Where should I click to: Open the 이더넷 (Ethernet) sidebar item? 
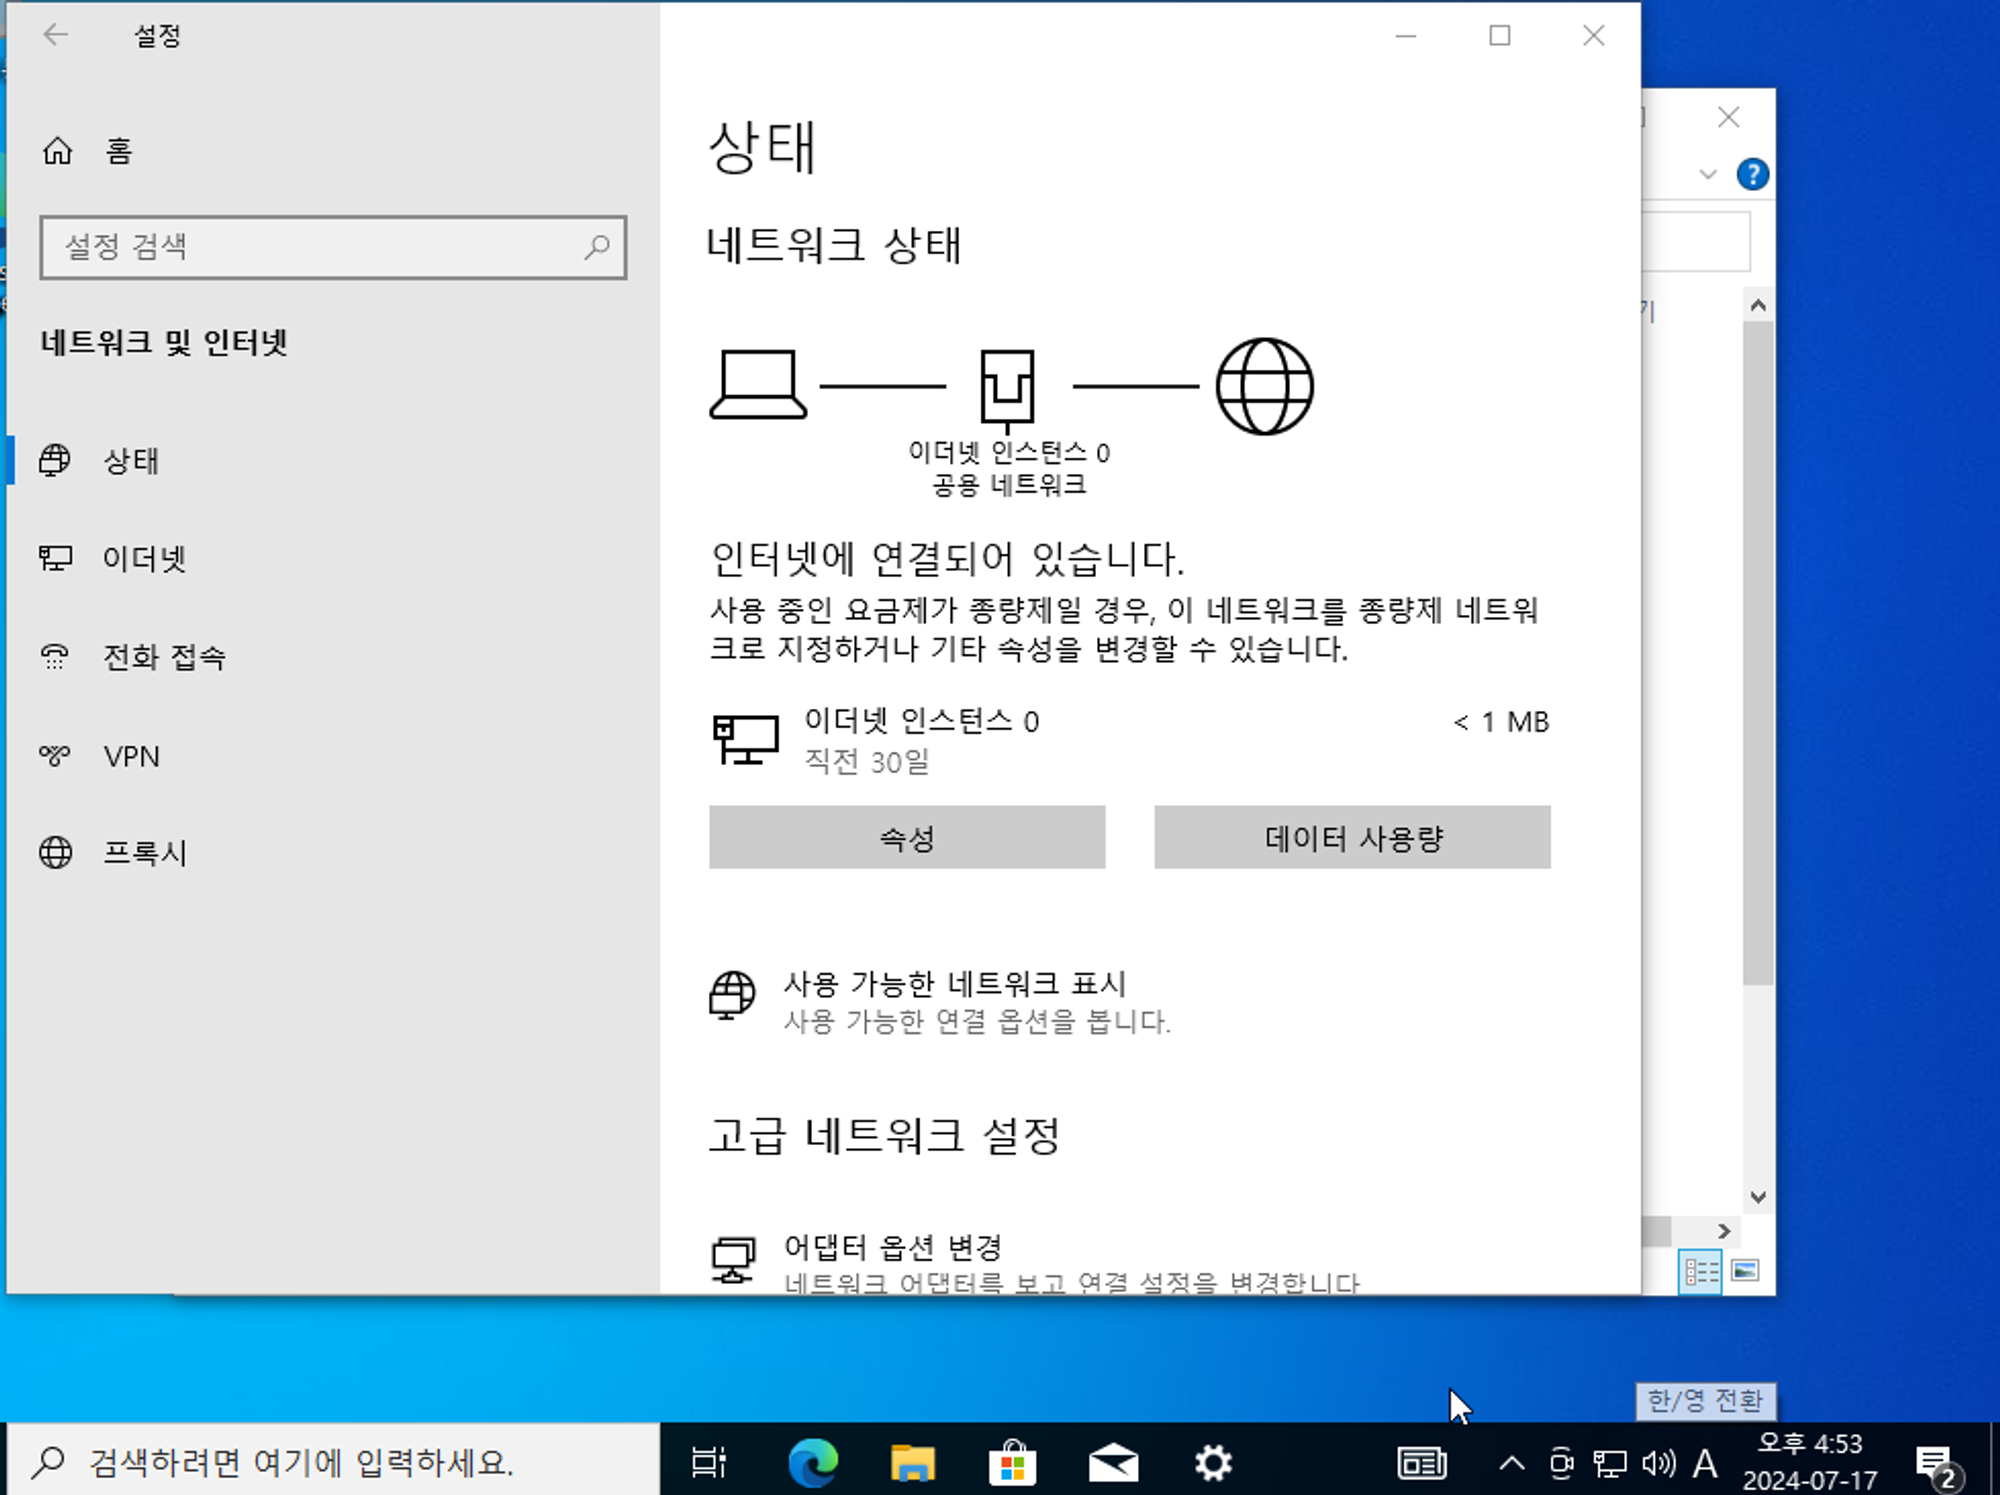click(x=144, y=559)
